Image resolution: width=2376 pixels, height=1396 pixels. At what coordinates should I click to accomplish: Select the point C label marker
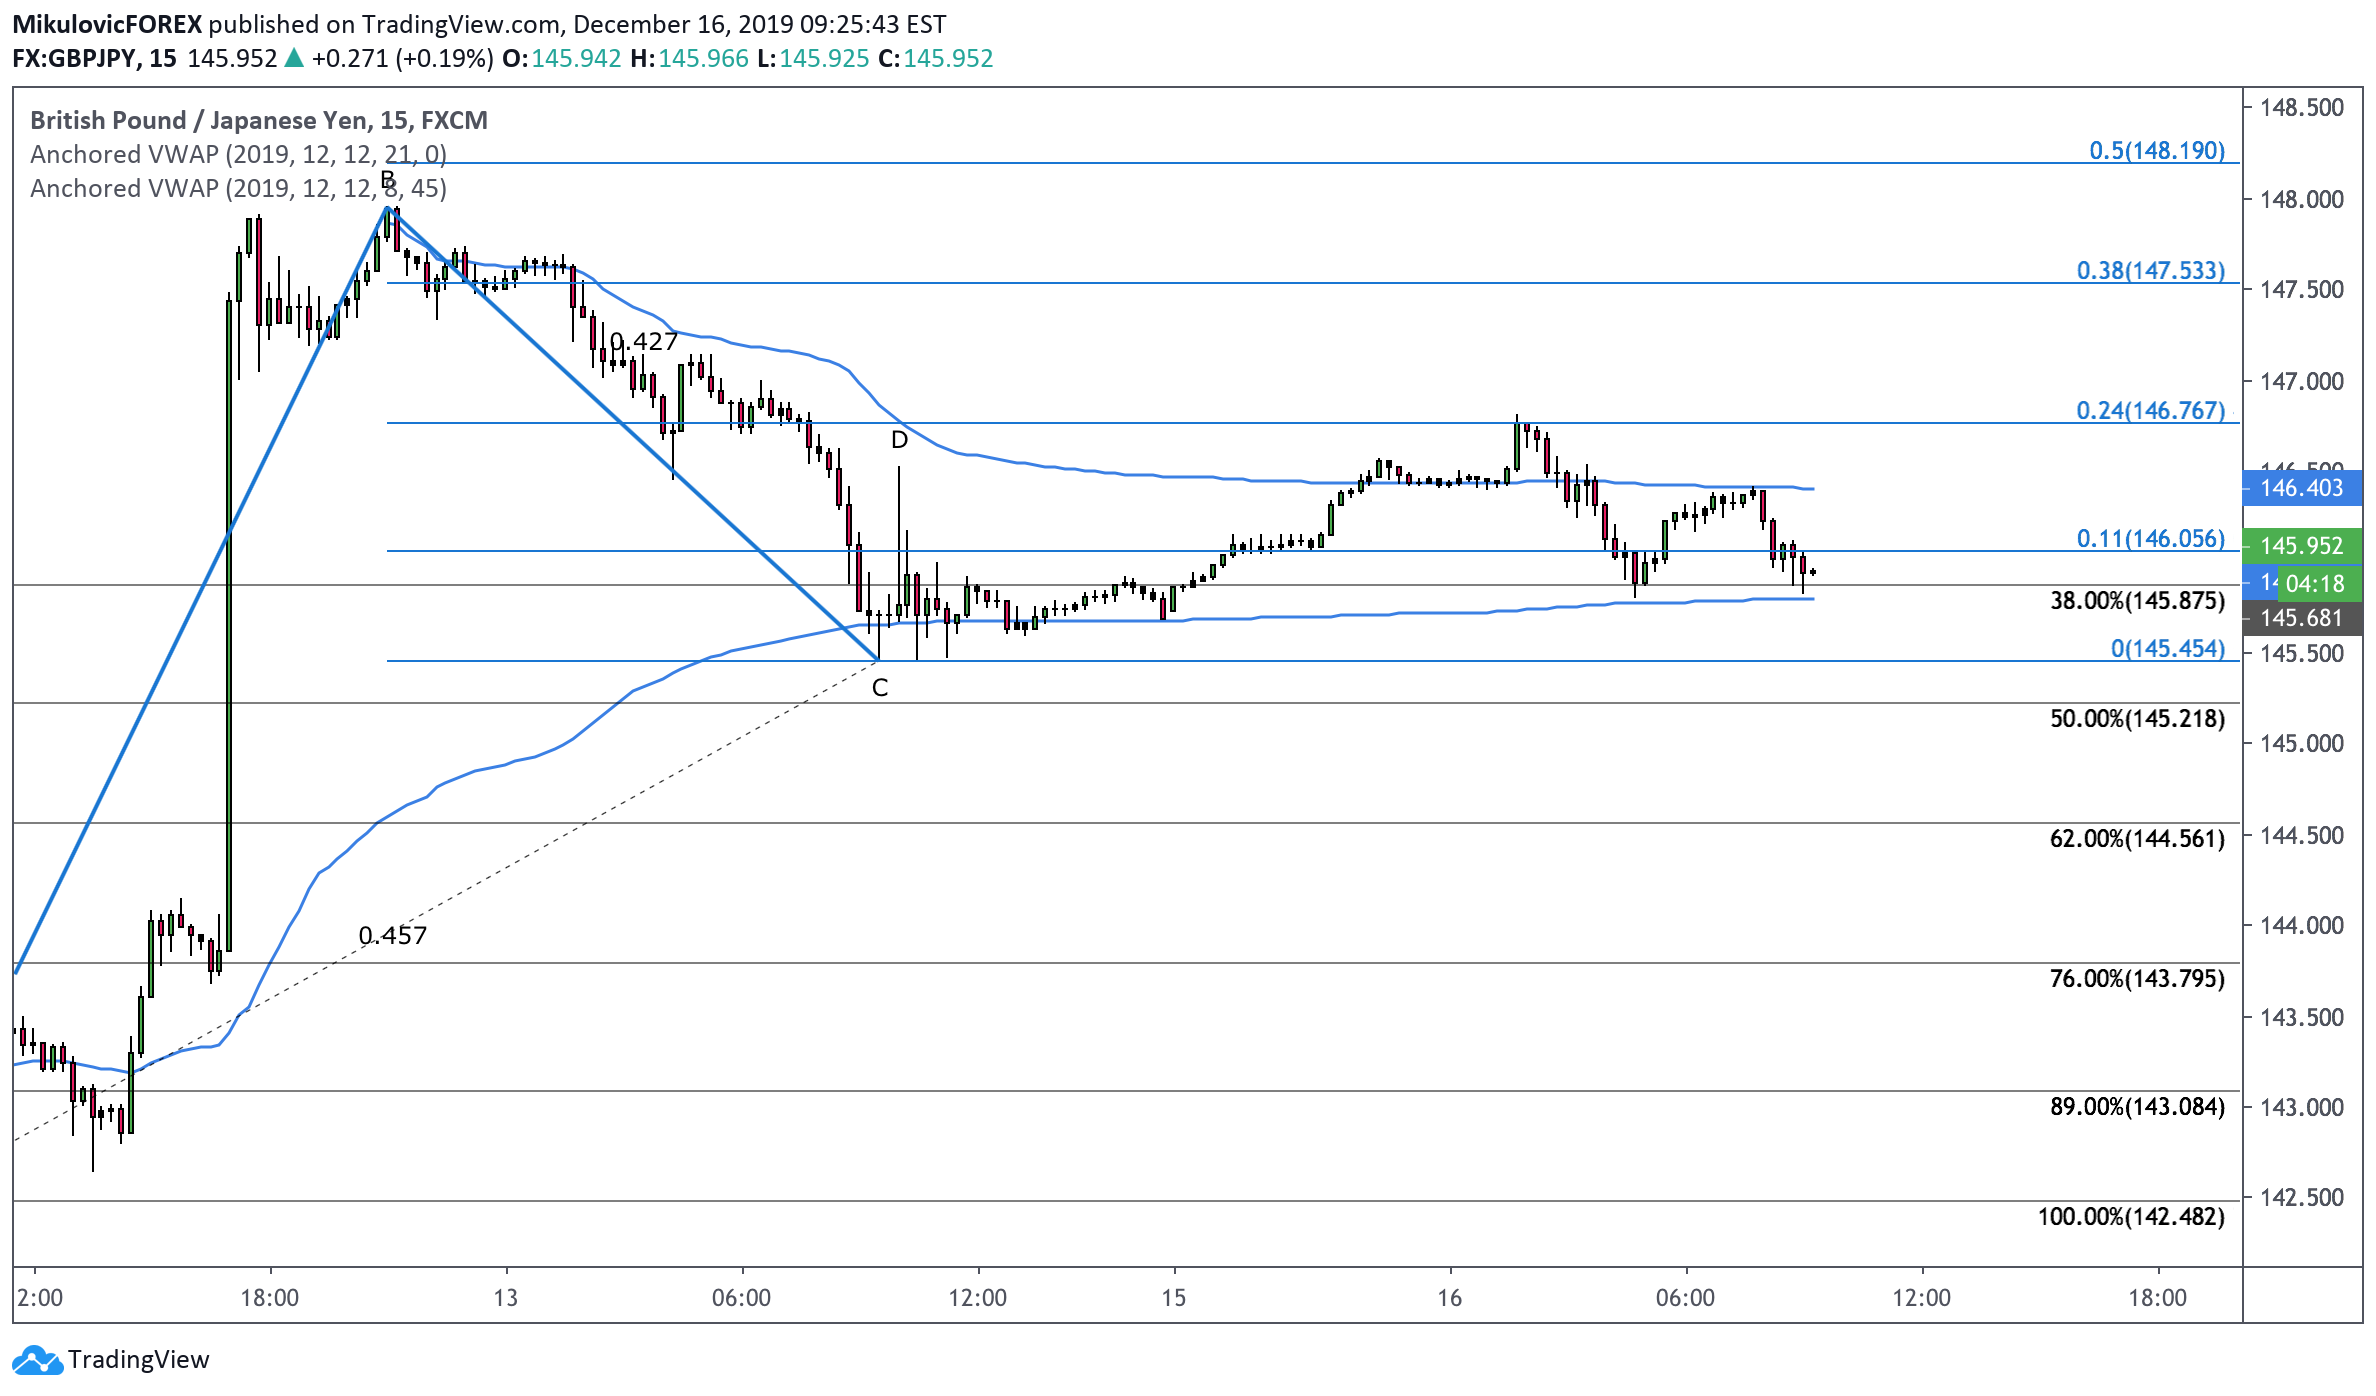880,688
